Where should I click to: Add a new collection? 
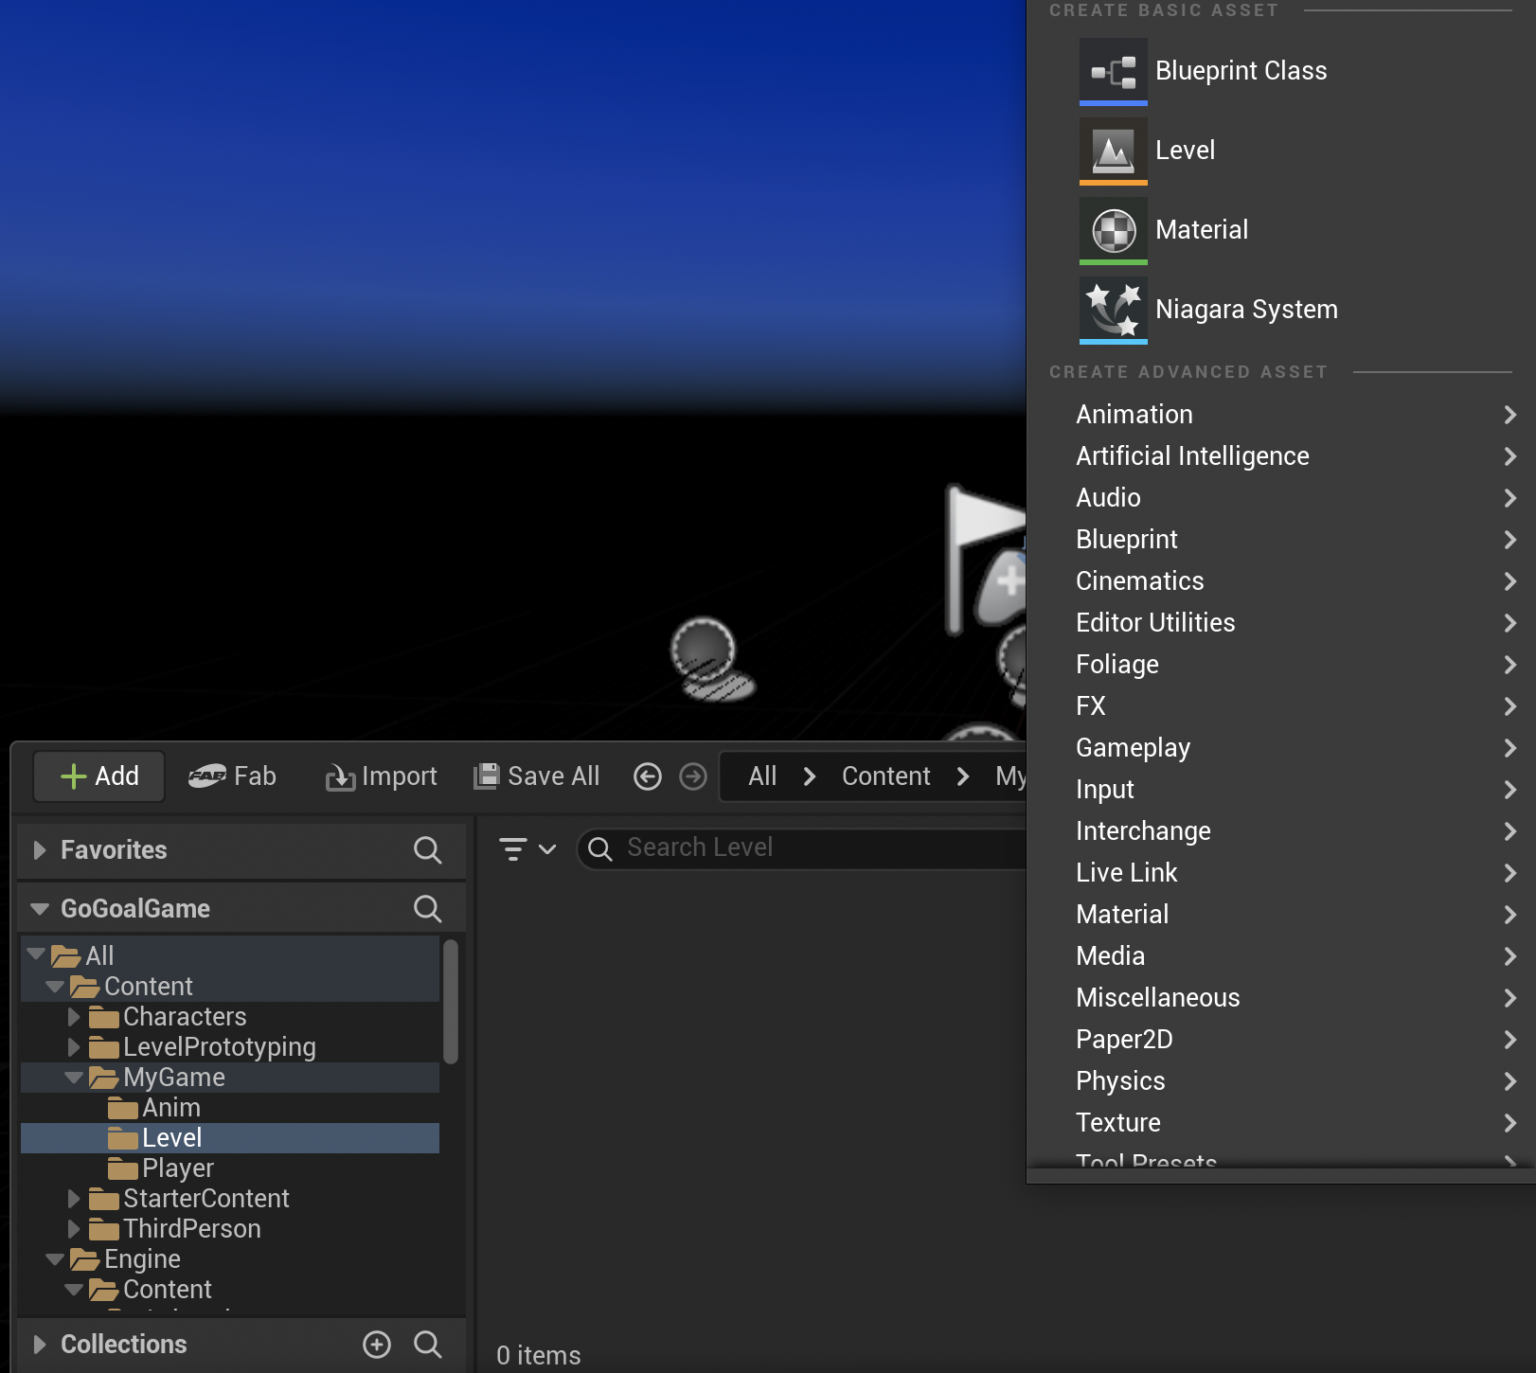[x=376, y=1344]
